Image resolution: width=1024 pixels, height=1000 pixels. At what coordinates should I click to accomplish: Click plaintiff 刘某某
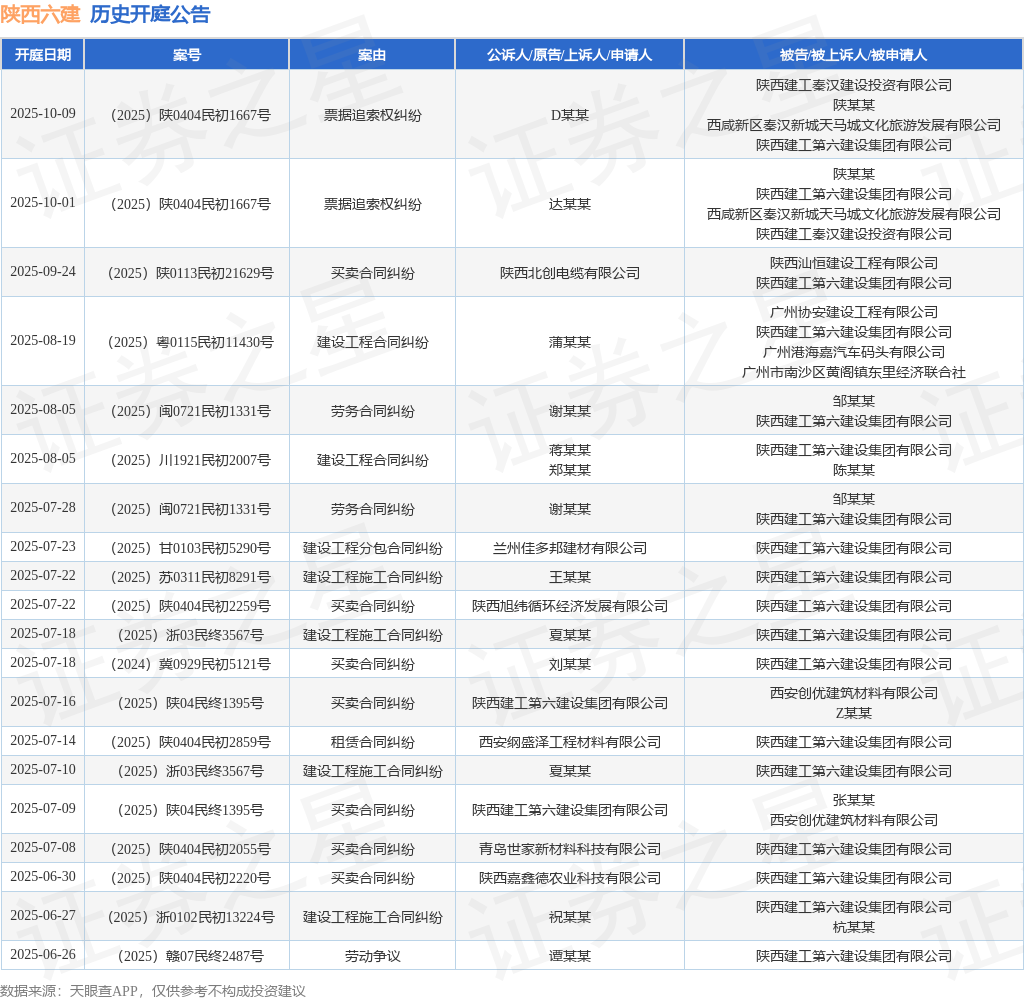click(x=569, y=664)
